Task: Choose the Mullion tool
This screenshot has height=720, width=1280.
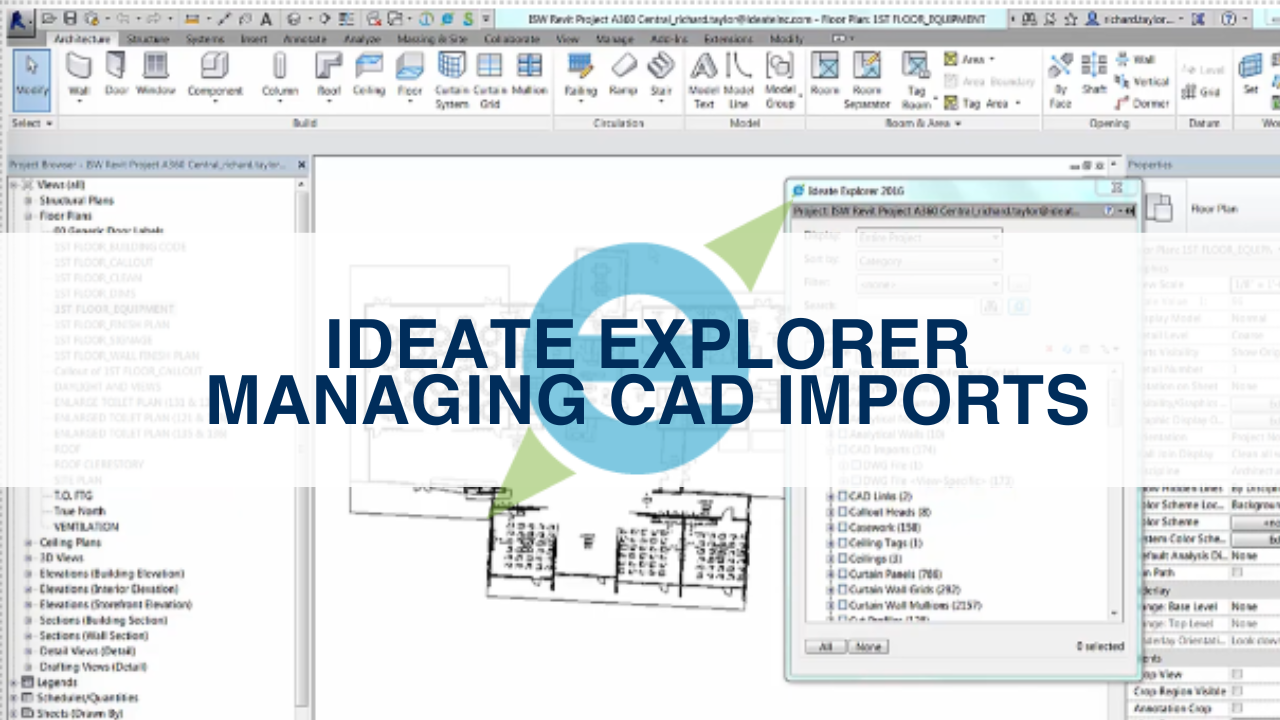Action: coord(529,75)
